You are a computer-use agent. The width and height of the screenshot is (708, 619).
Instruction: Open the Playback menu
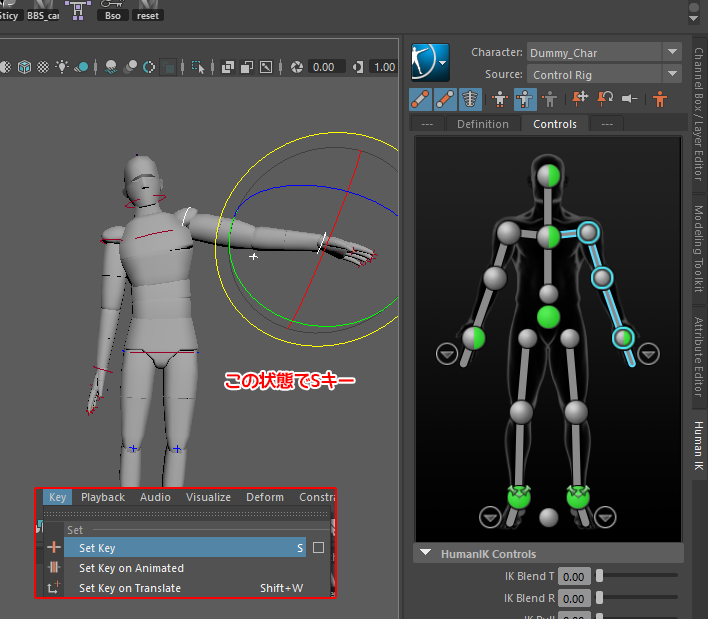(103, 497)
